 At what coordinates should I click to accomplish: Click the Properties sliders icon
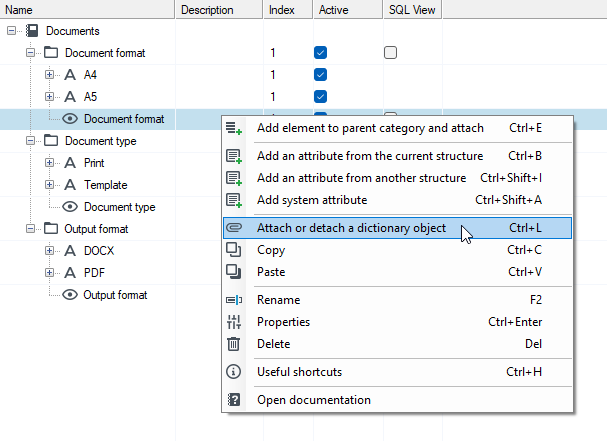pos(234,322)
